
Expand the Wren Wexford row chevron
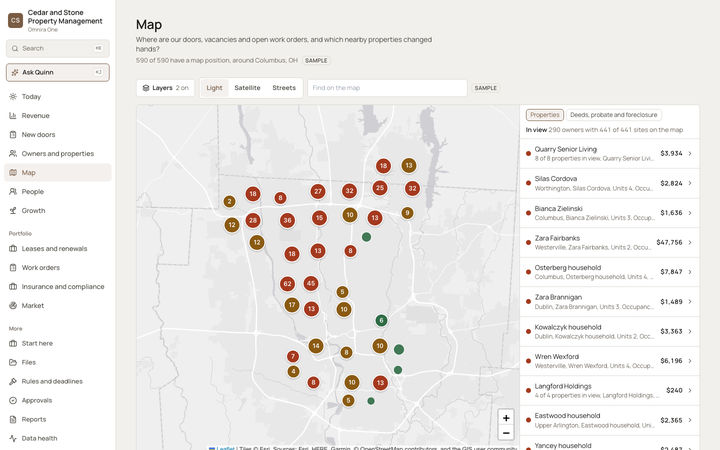click(690, 361)
